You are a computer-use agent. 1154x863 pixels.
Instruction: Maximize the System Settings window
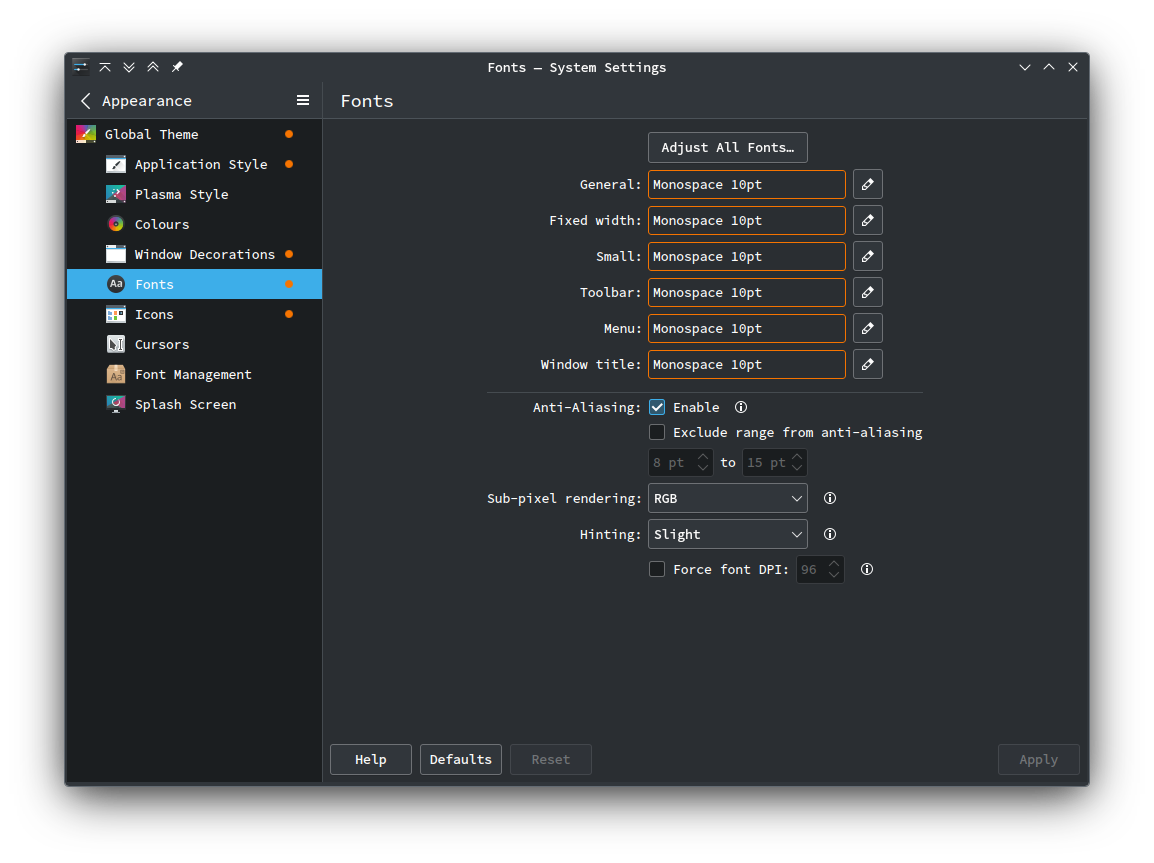(1049, 67)
